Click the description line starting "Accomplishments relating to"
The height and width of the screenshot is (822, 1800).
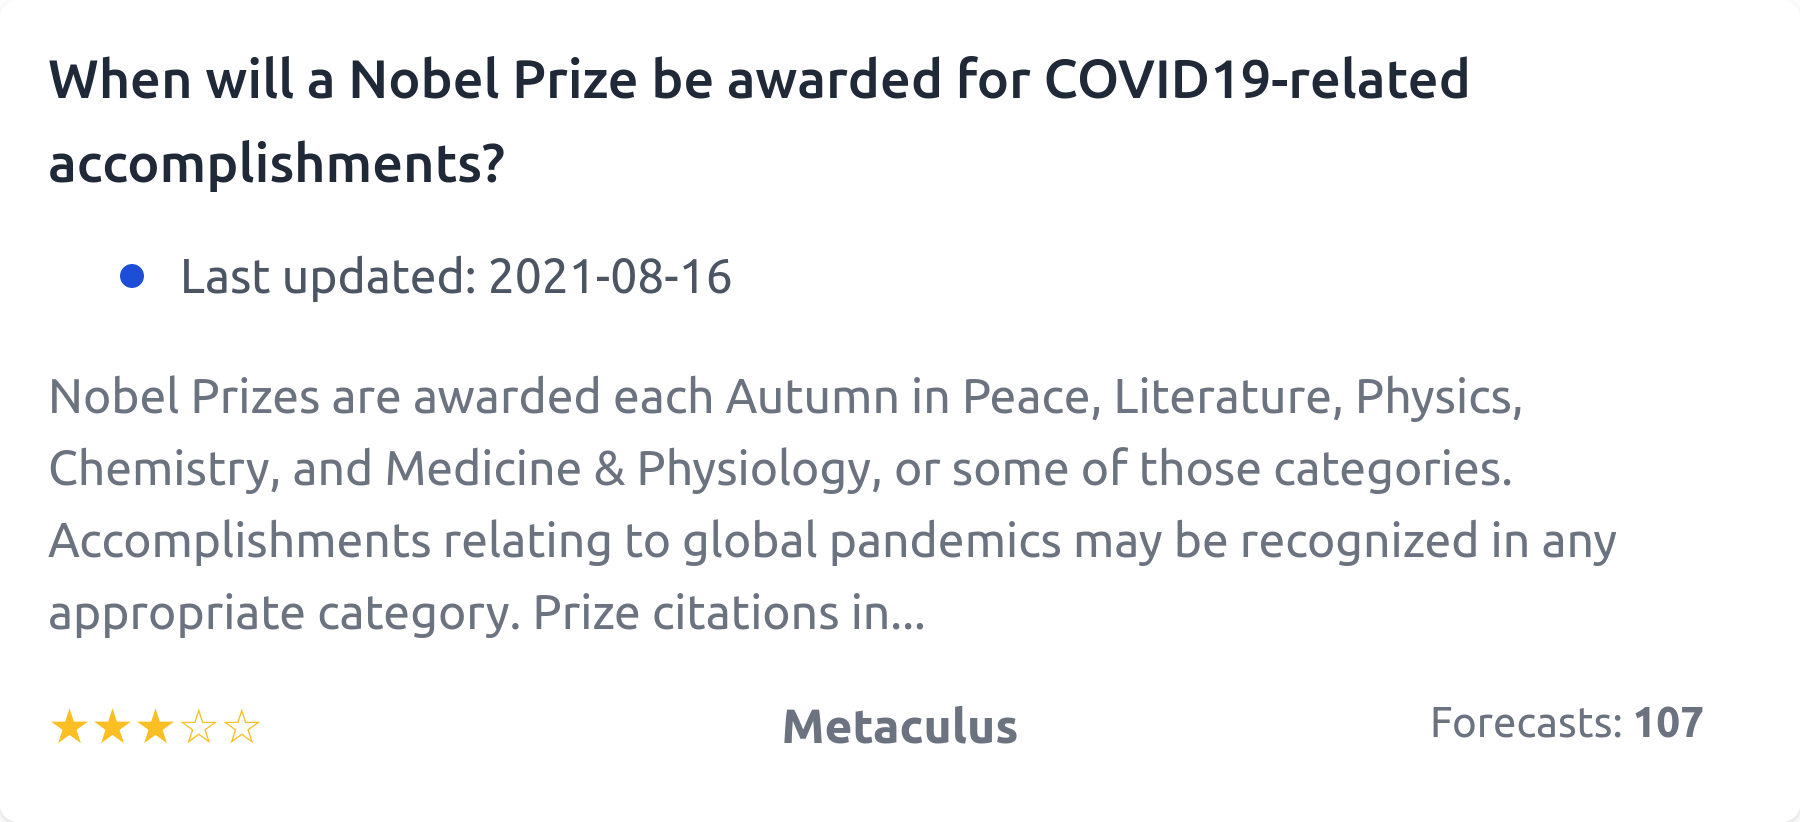[x=832, y=541]
